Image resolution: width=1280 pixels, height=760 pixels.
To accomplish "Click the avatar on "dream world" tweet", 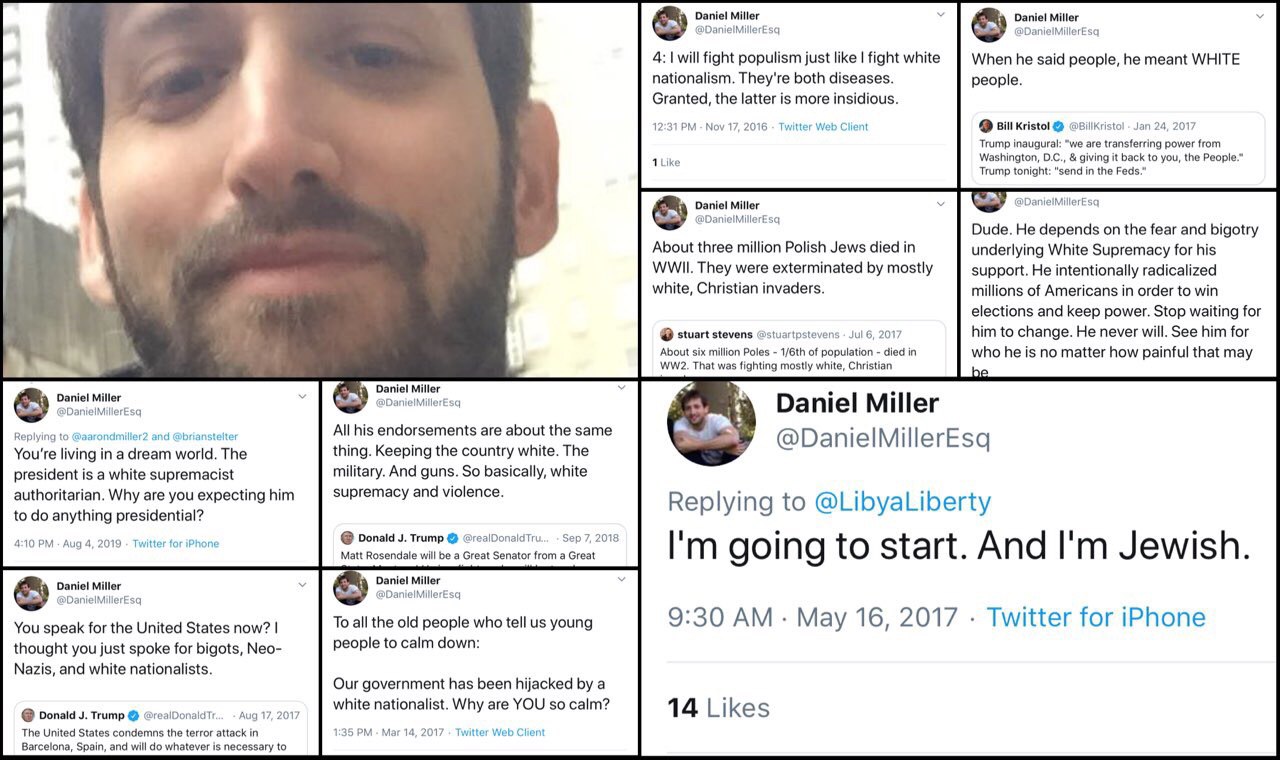I will (x=31, y=405).
